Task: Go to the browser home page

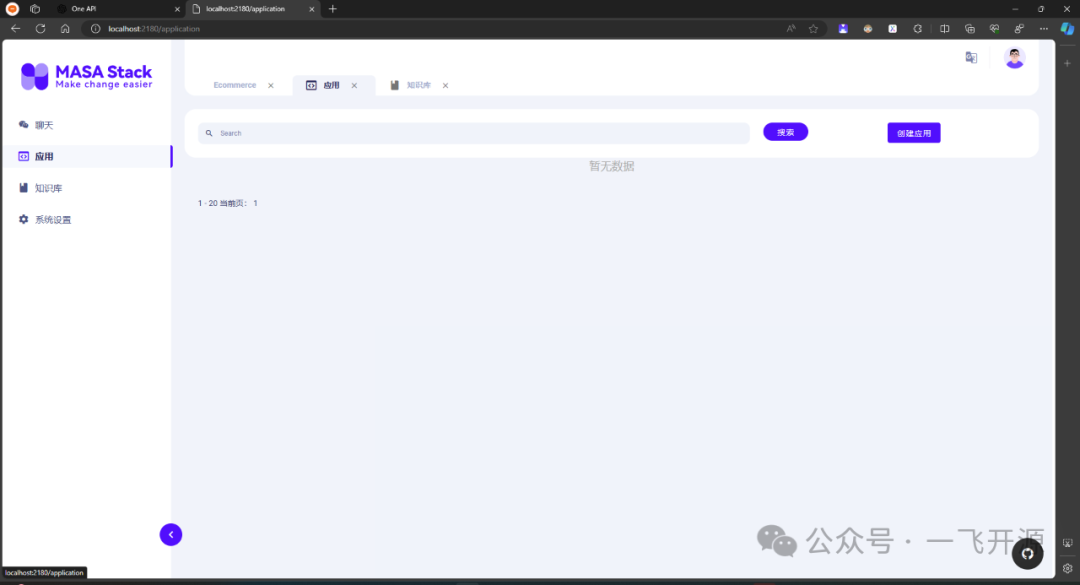Action: click(65, 29)
